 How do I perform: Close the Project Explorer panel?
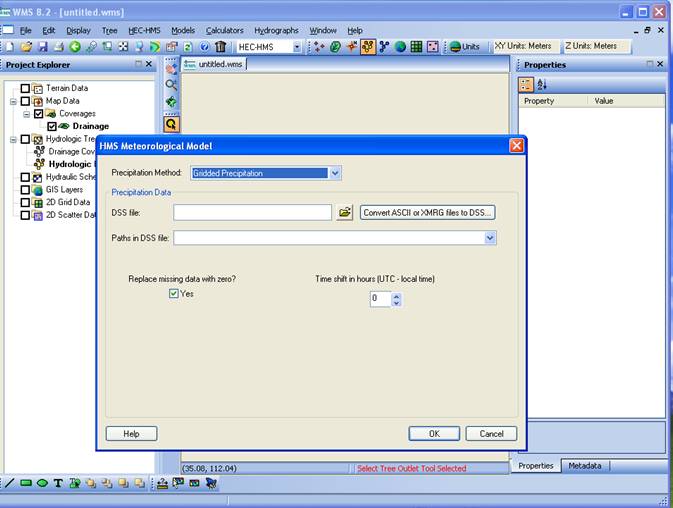(149, 64)
